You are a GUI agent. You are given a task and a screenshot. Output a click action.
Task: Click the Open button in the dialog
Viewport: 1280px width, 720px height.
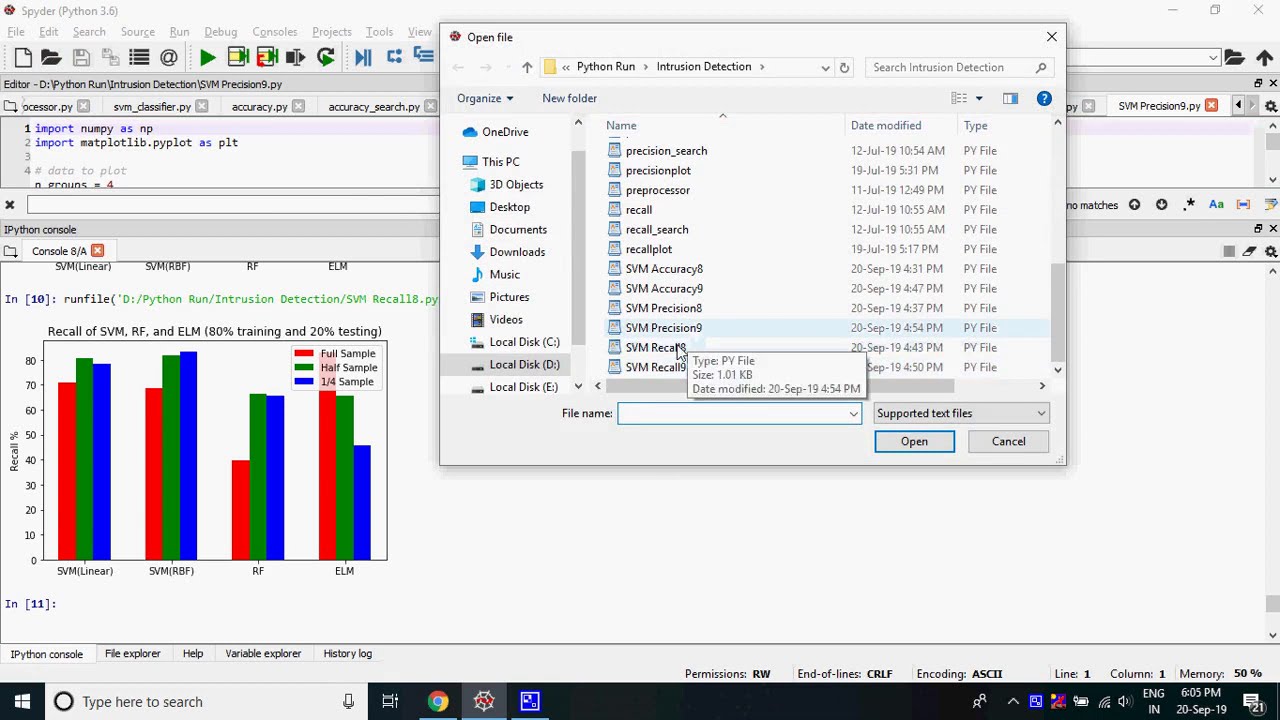pos(914,442)
